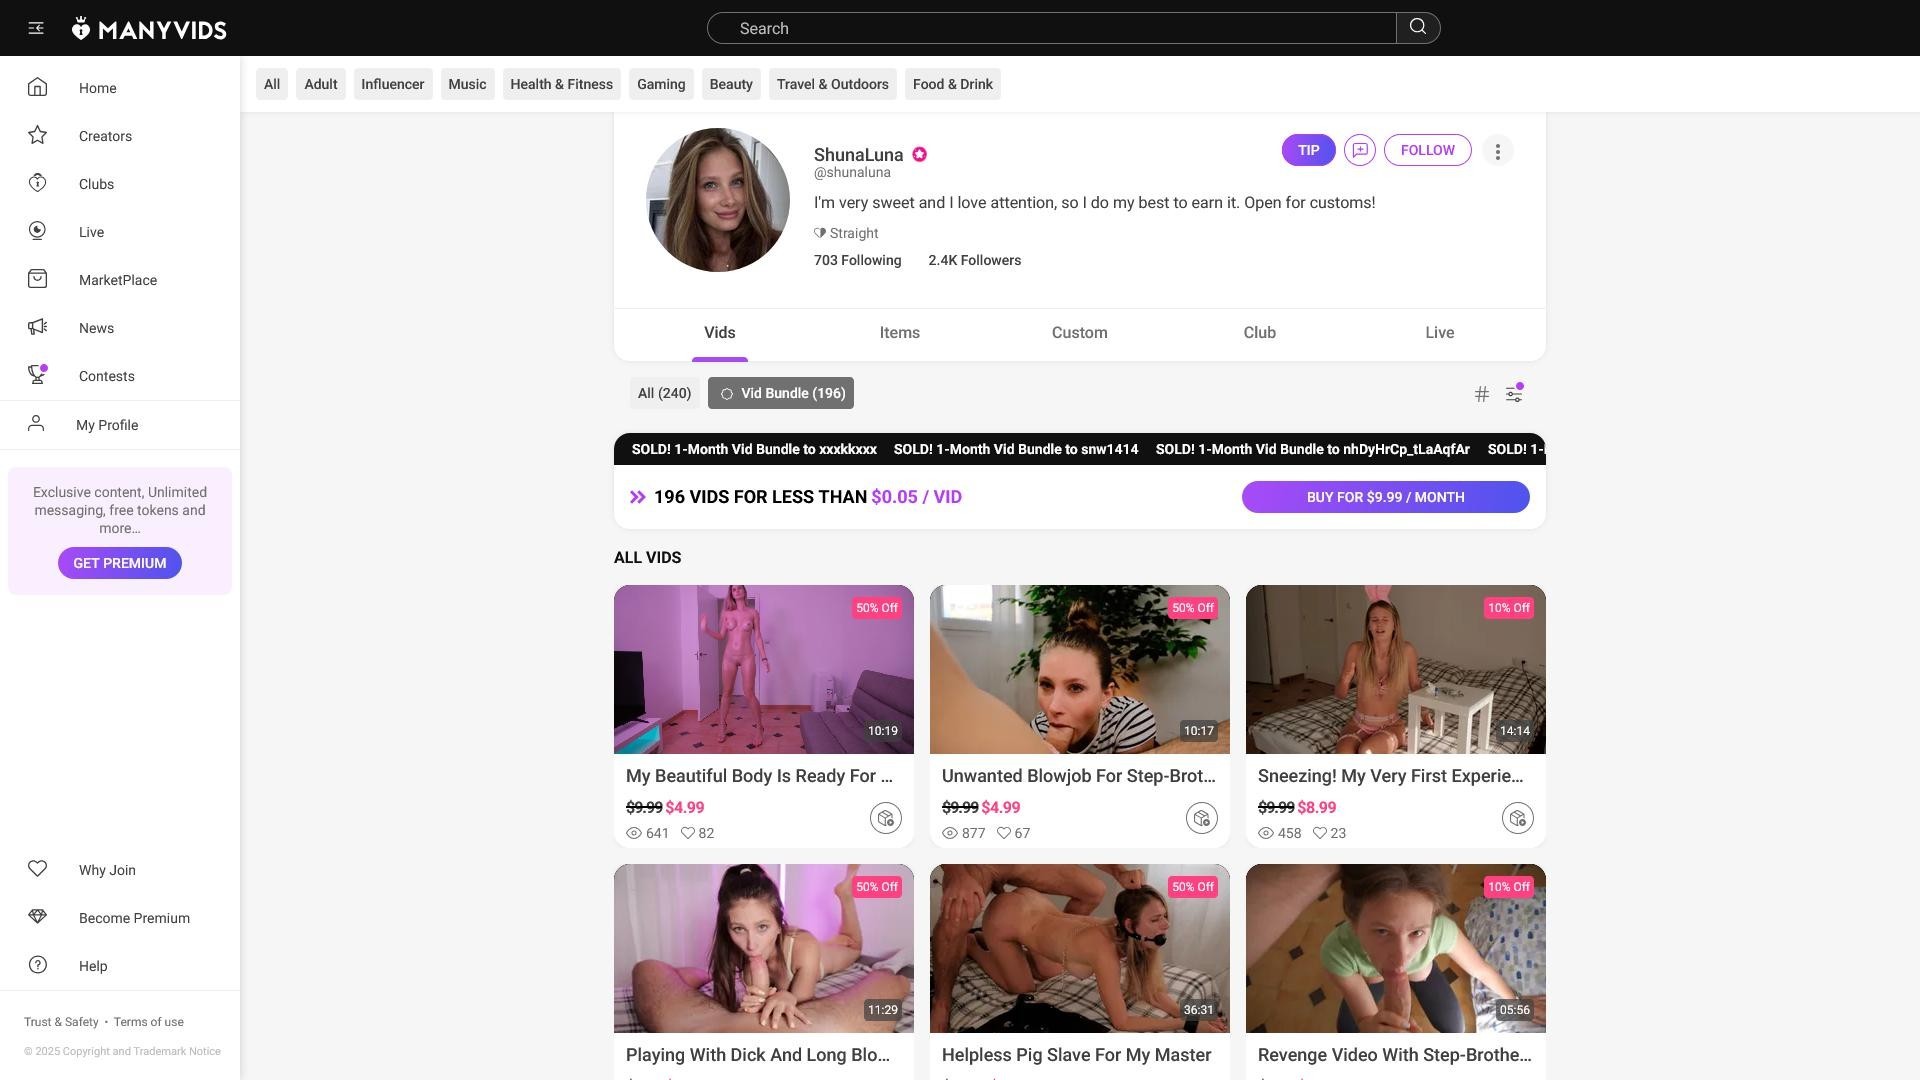Select the All (240) filter
The width and height of the screenshot is (1920, 1080).
pos(664,393)
